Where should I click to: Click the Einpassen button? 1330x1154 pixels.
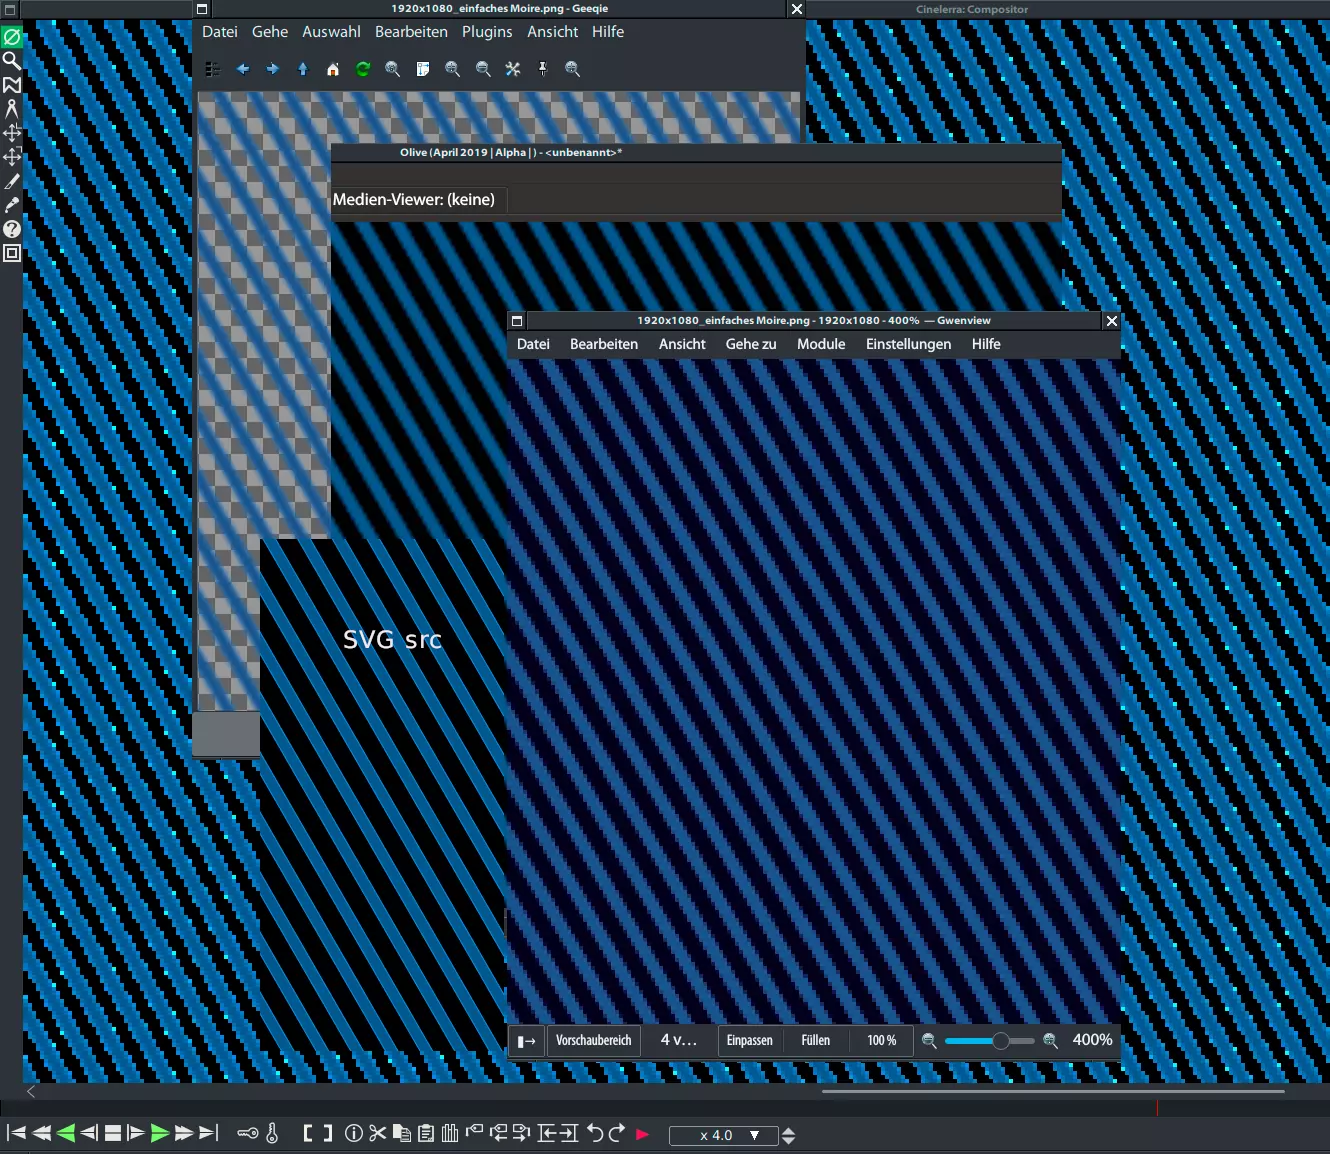[749, 1040]
